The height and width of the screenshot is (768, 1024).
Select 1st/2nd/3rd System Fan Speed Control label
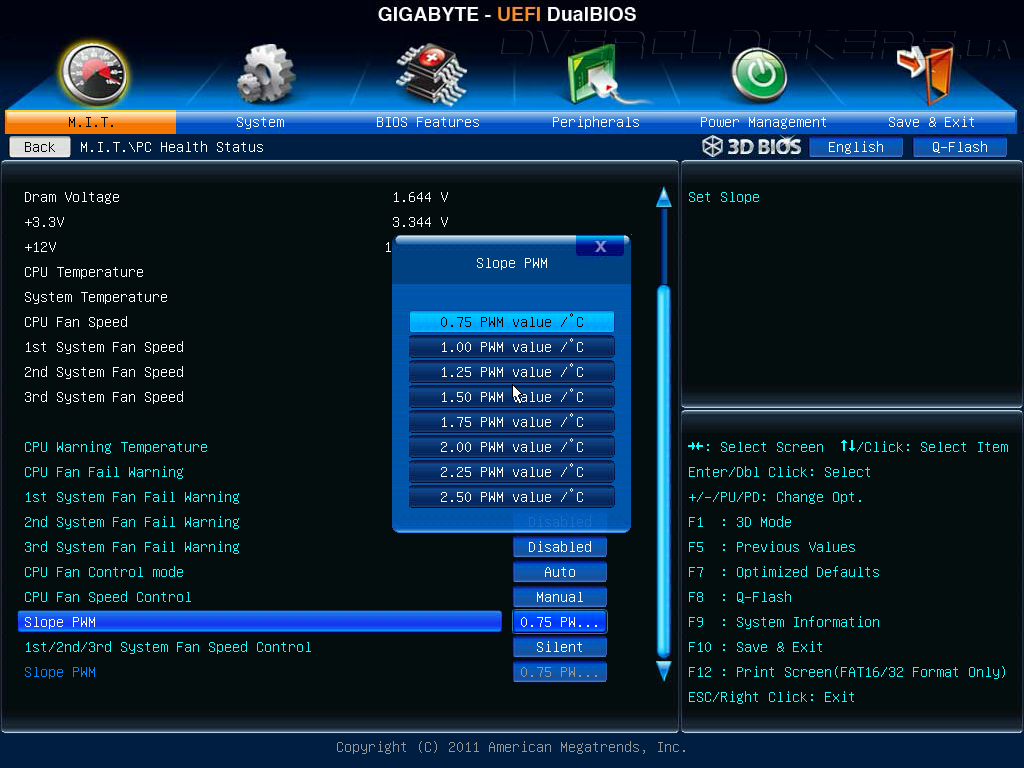(168, 647)
